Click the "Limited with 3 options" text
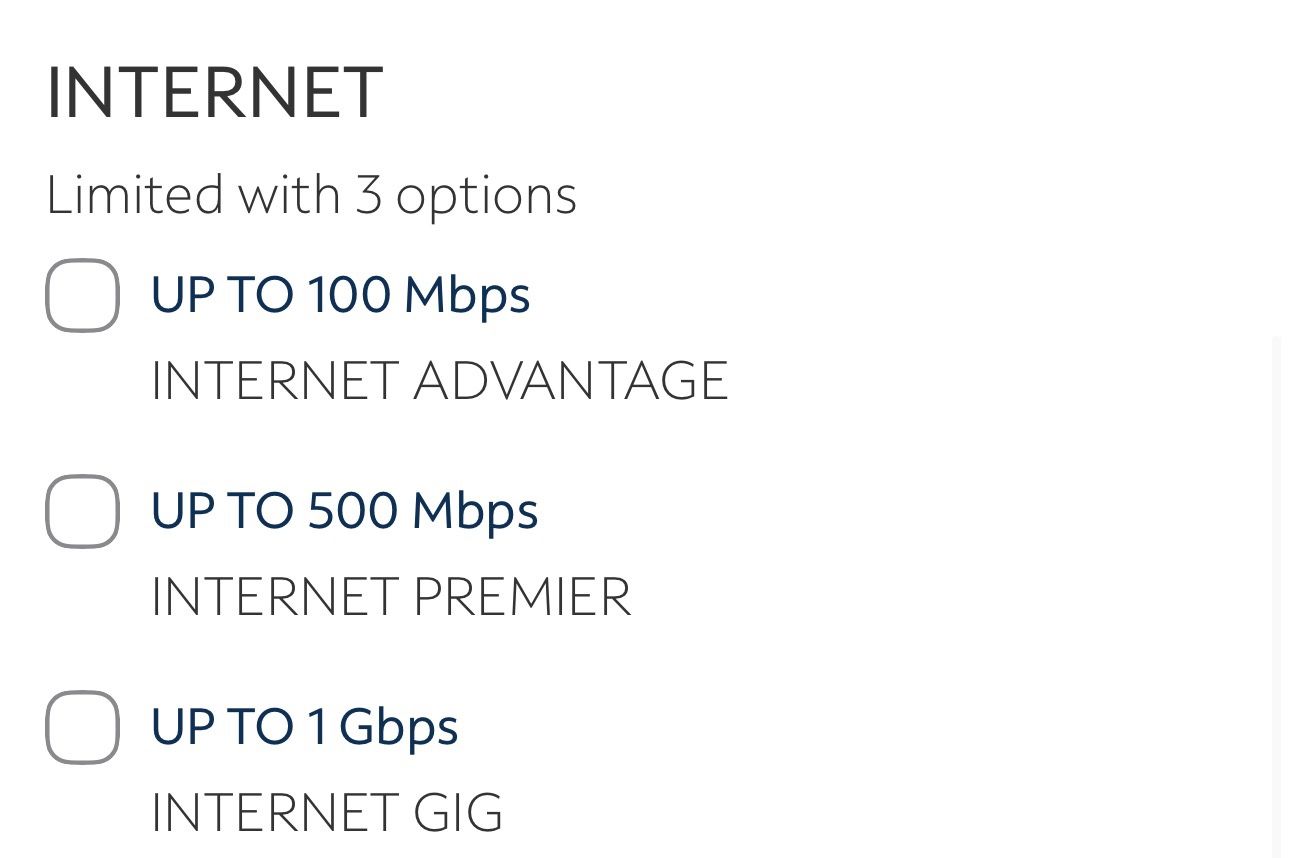The image size is (1290, 858). 311,194
